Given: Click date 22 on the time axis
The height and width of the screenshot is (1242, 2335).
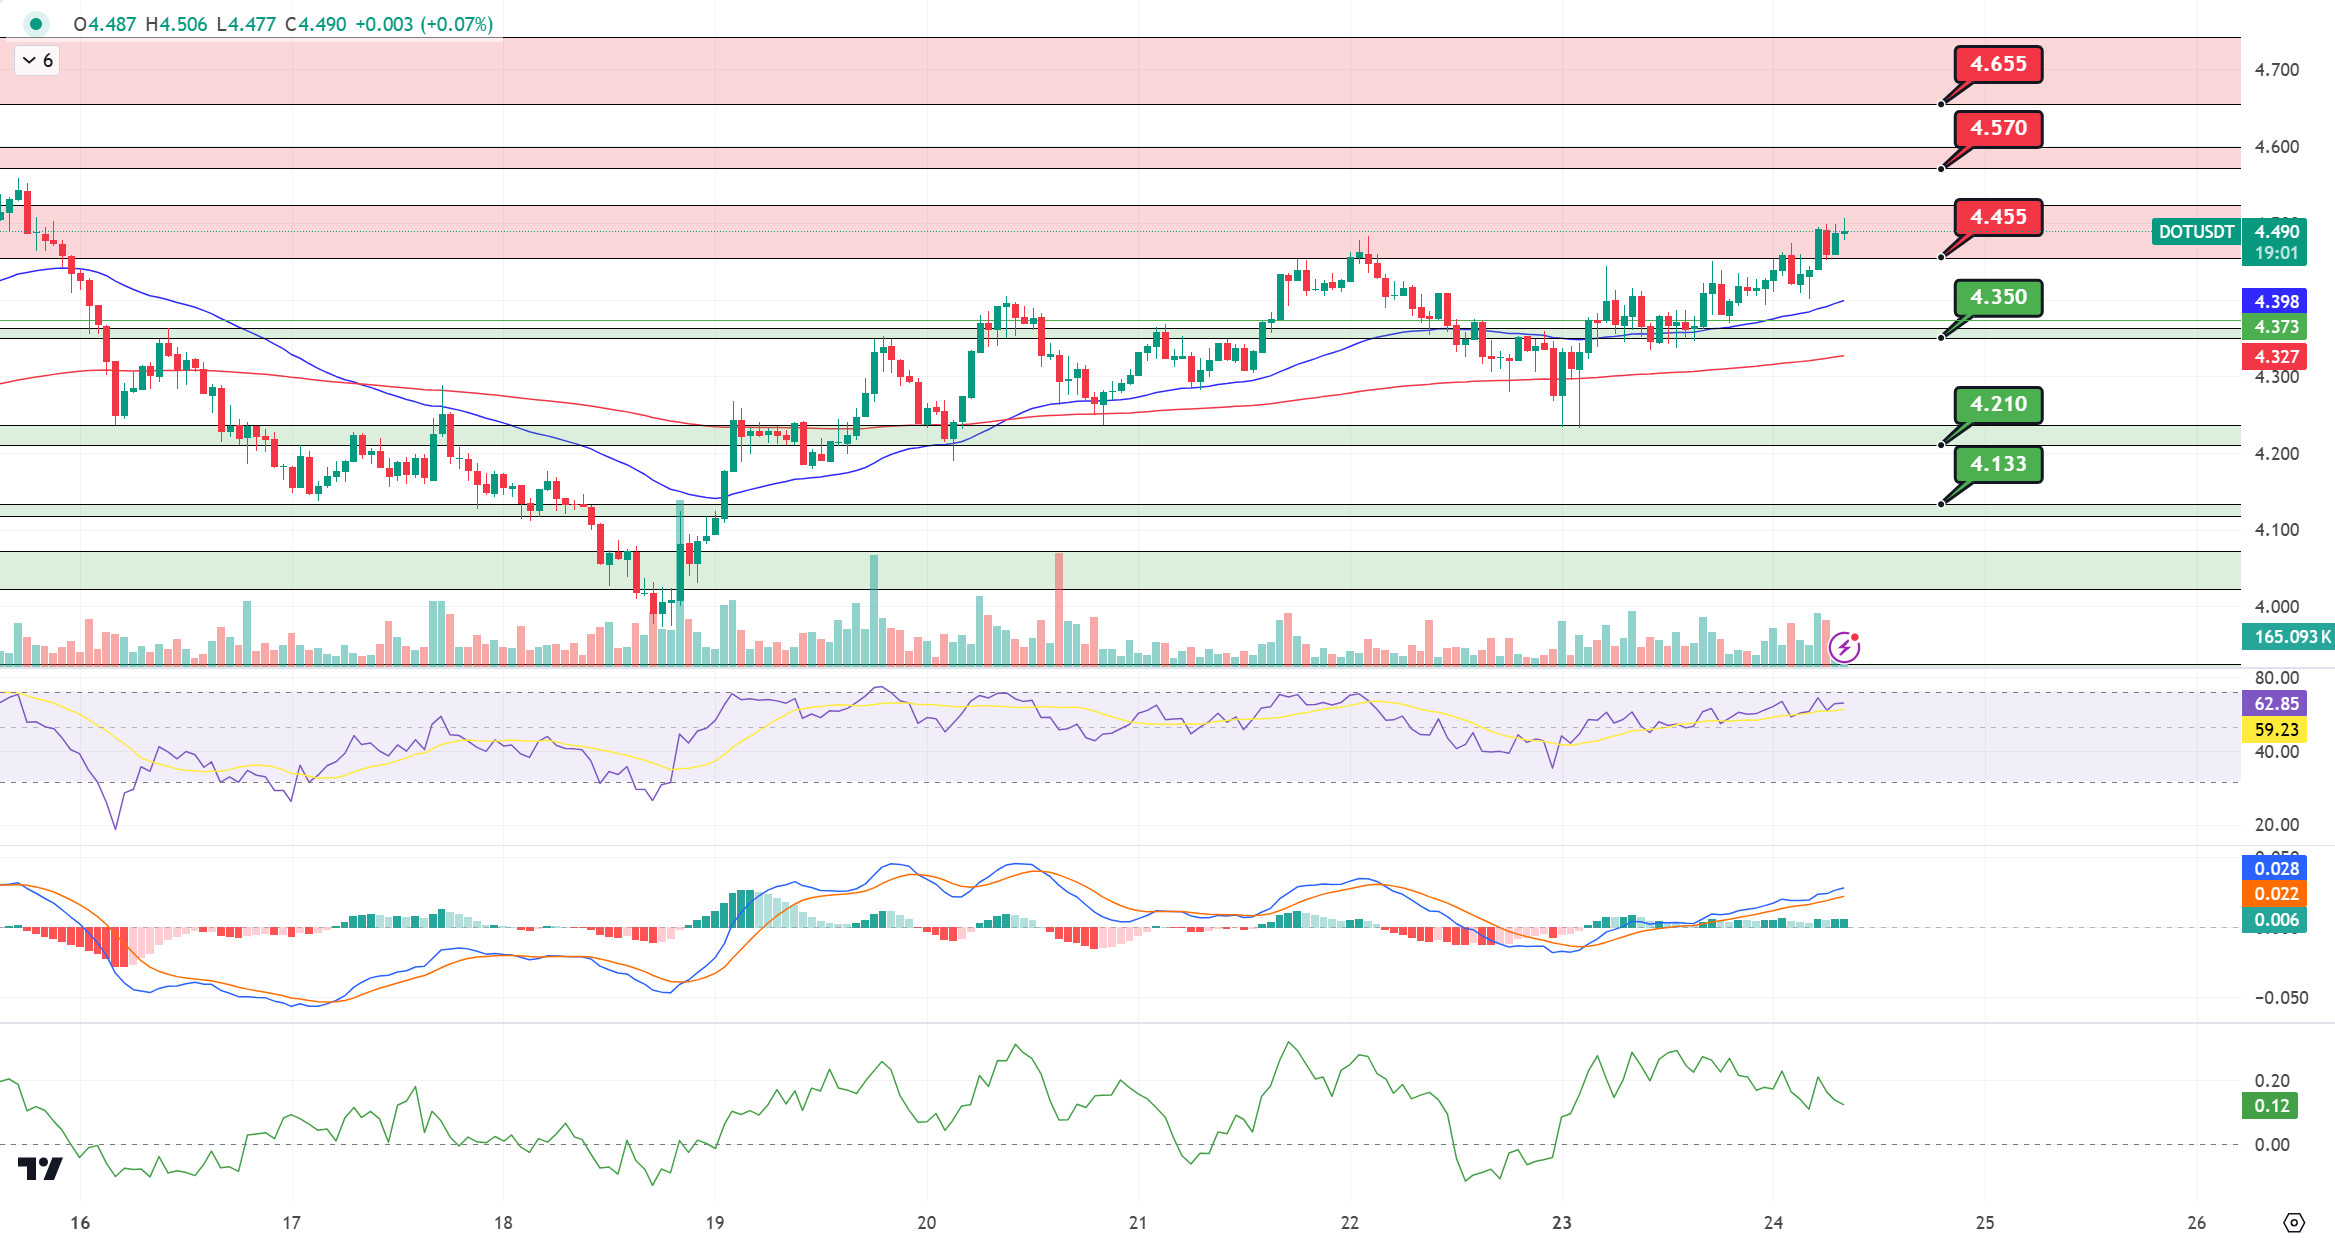Looking at the screenshot, I should pos(1350,1223).
